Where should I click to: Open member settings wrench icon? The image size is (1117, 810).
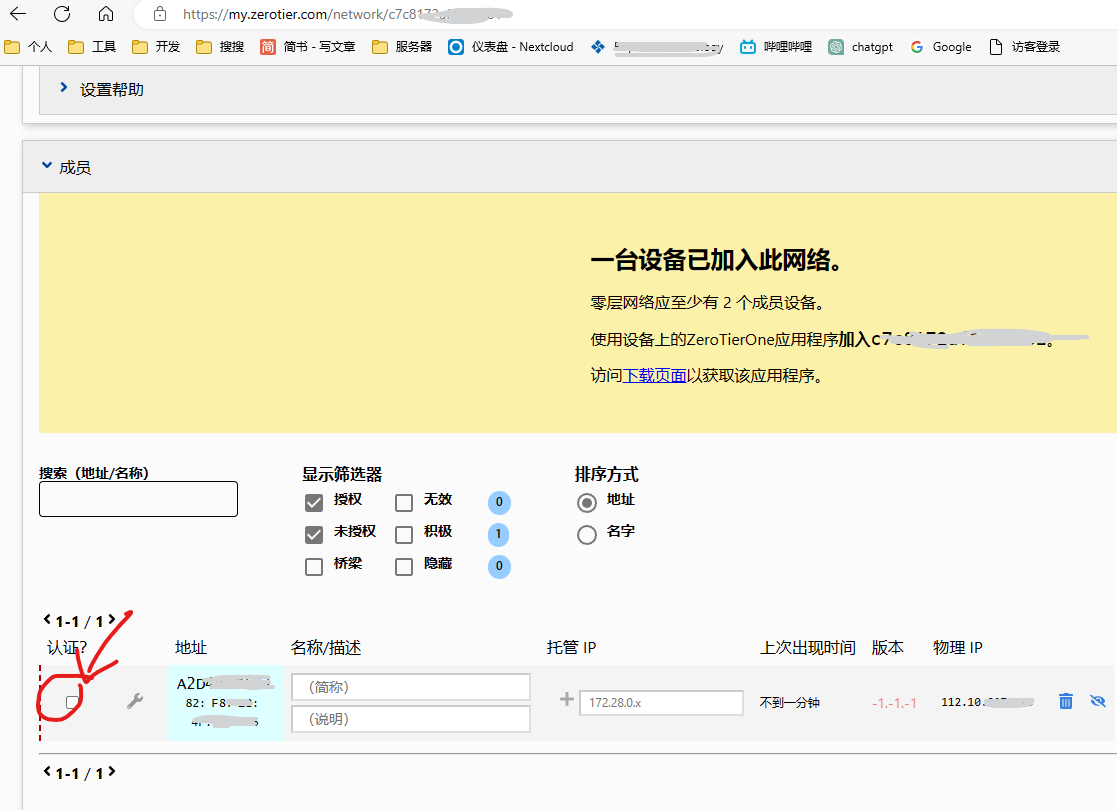[135, 702]
